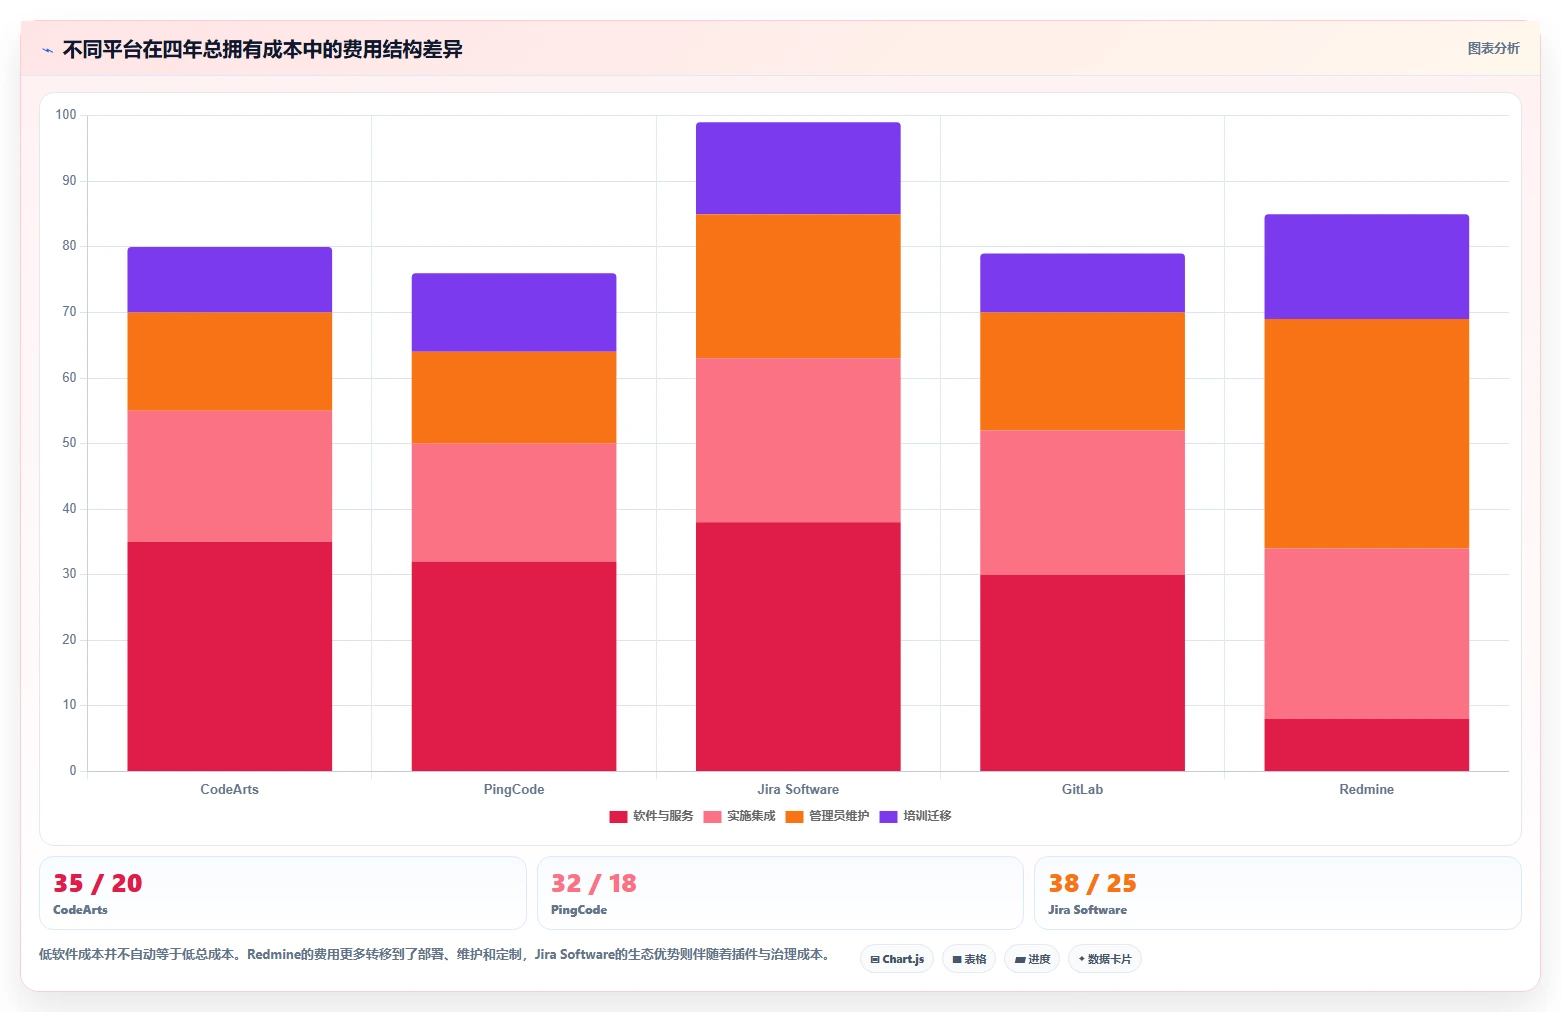The image size is (1561, 1012).
Task: Click the 表格 chip
Action: coord(969,959)
